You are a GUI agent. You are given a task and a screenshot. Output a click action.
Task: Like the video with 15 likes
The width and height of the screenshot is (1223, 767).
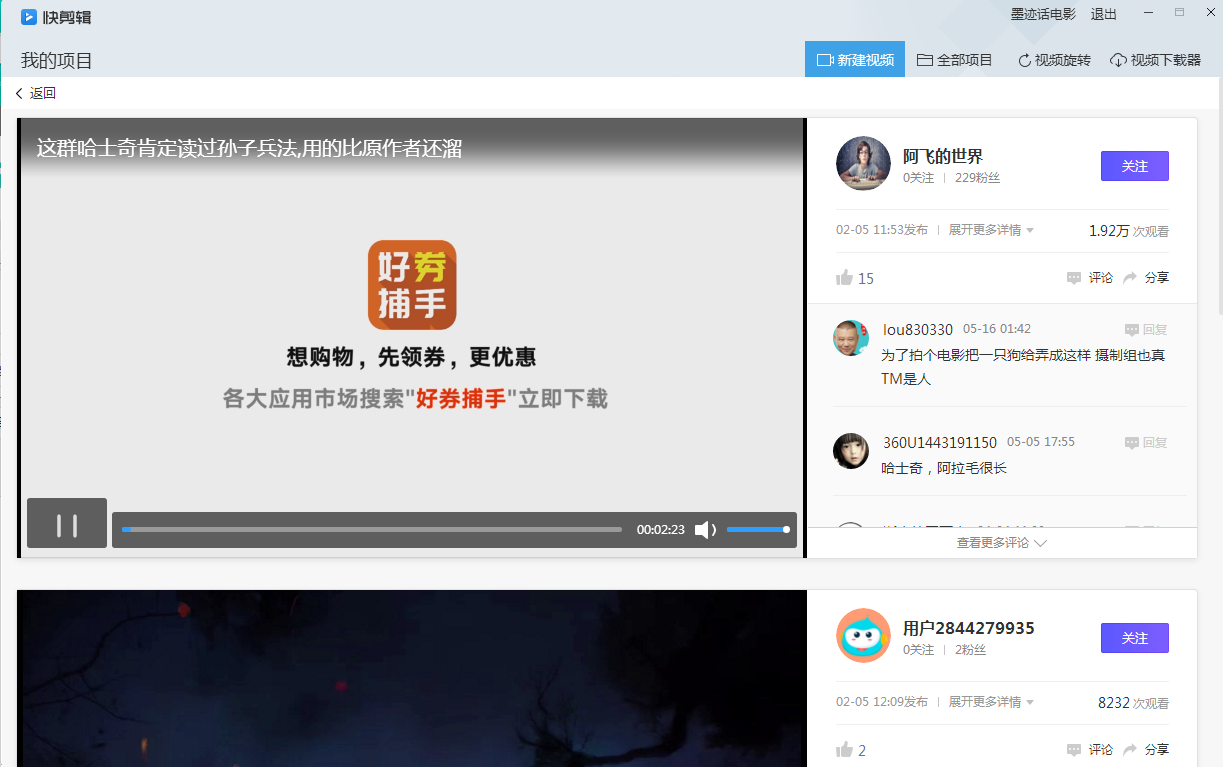click(855, 278)
